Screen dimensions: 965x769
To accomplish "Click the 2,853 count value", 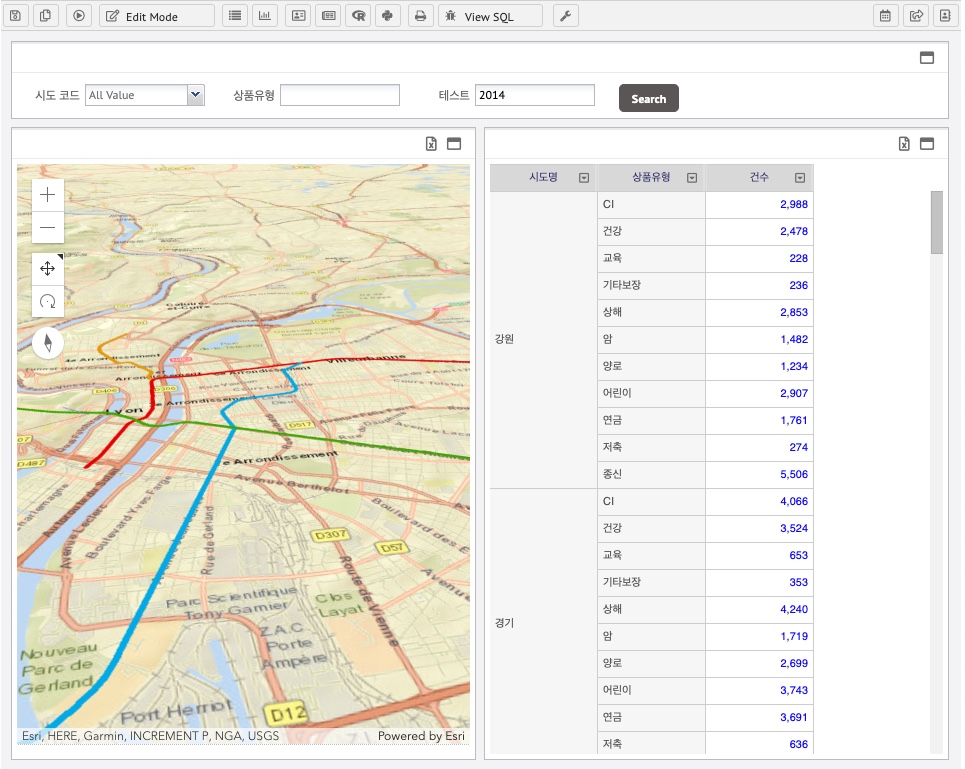I will [x=794, y=312].
